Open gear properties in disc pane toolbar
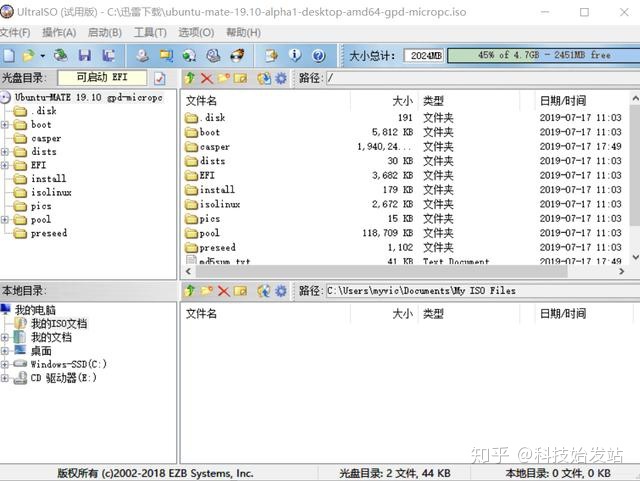This screenshot has width=640, height=481. pos(281,78)
